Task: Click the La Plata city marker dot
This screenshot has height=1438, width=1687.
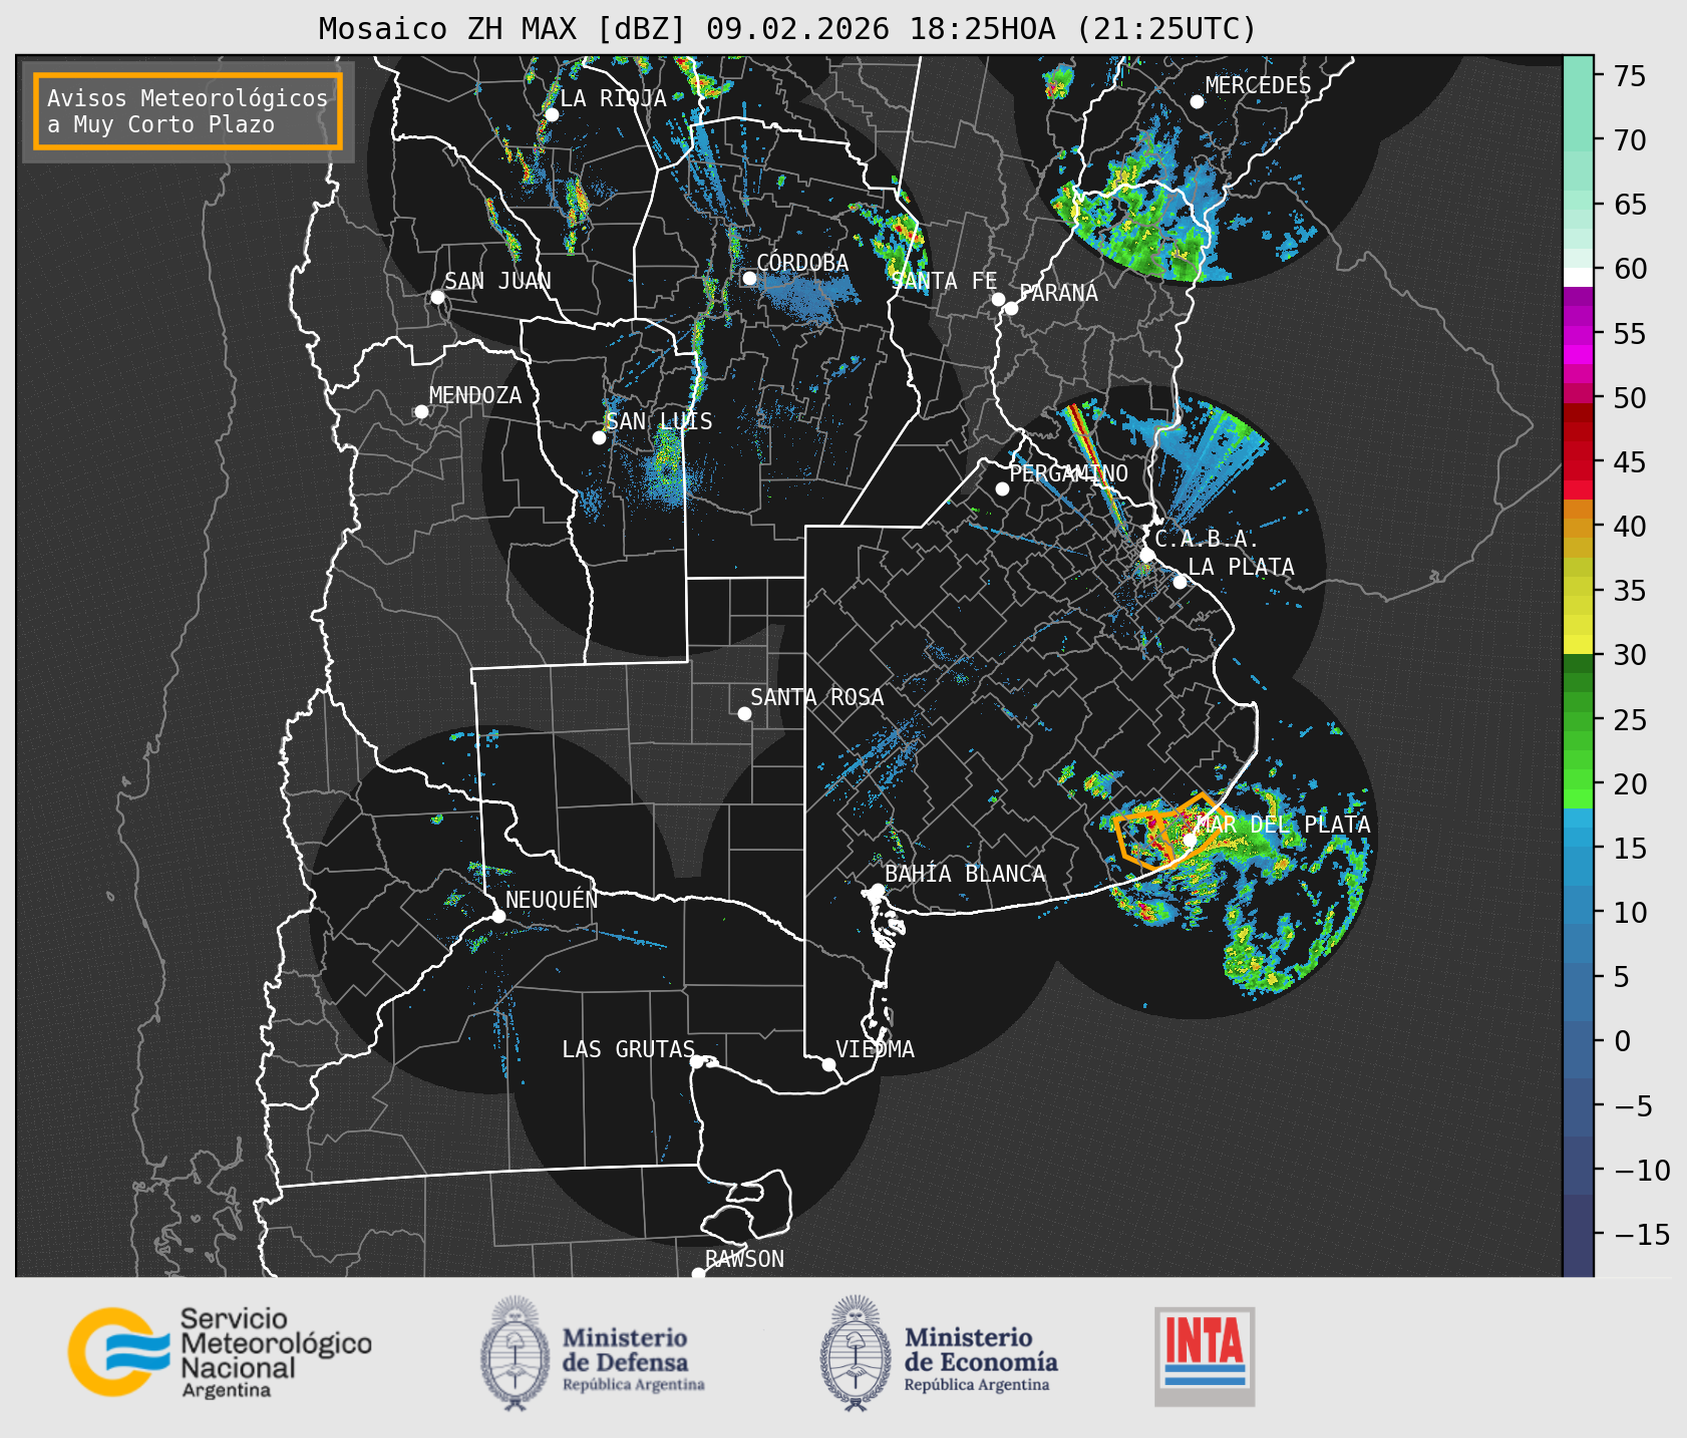Action: coord(1180,582)
